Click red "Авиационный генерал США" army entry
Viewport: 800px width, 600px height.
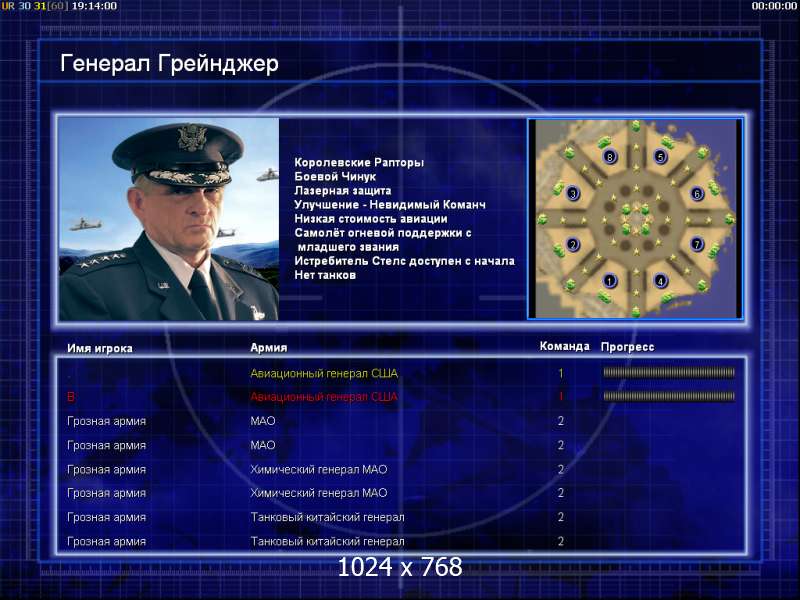[324, 397]
